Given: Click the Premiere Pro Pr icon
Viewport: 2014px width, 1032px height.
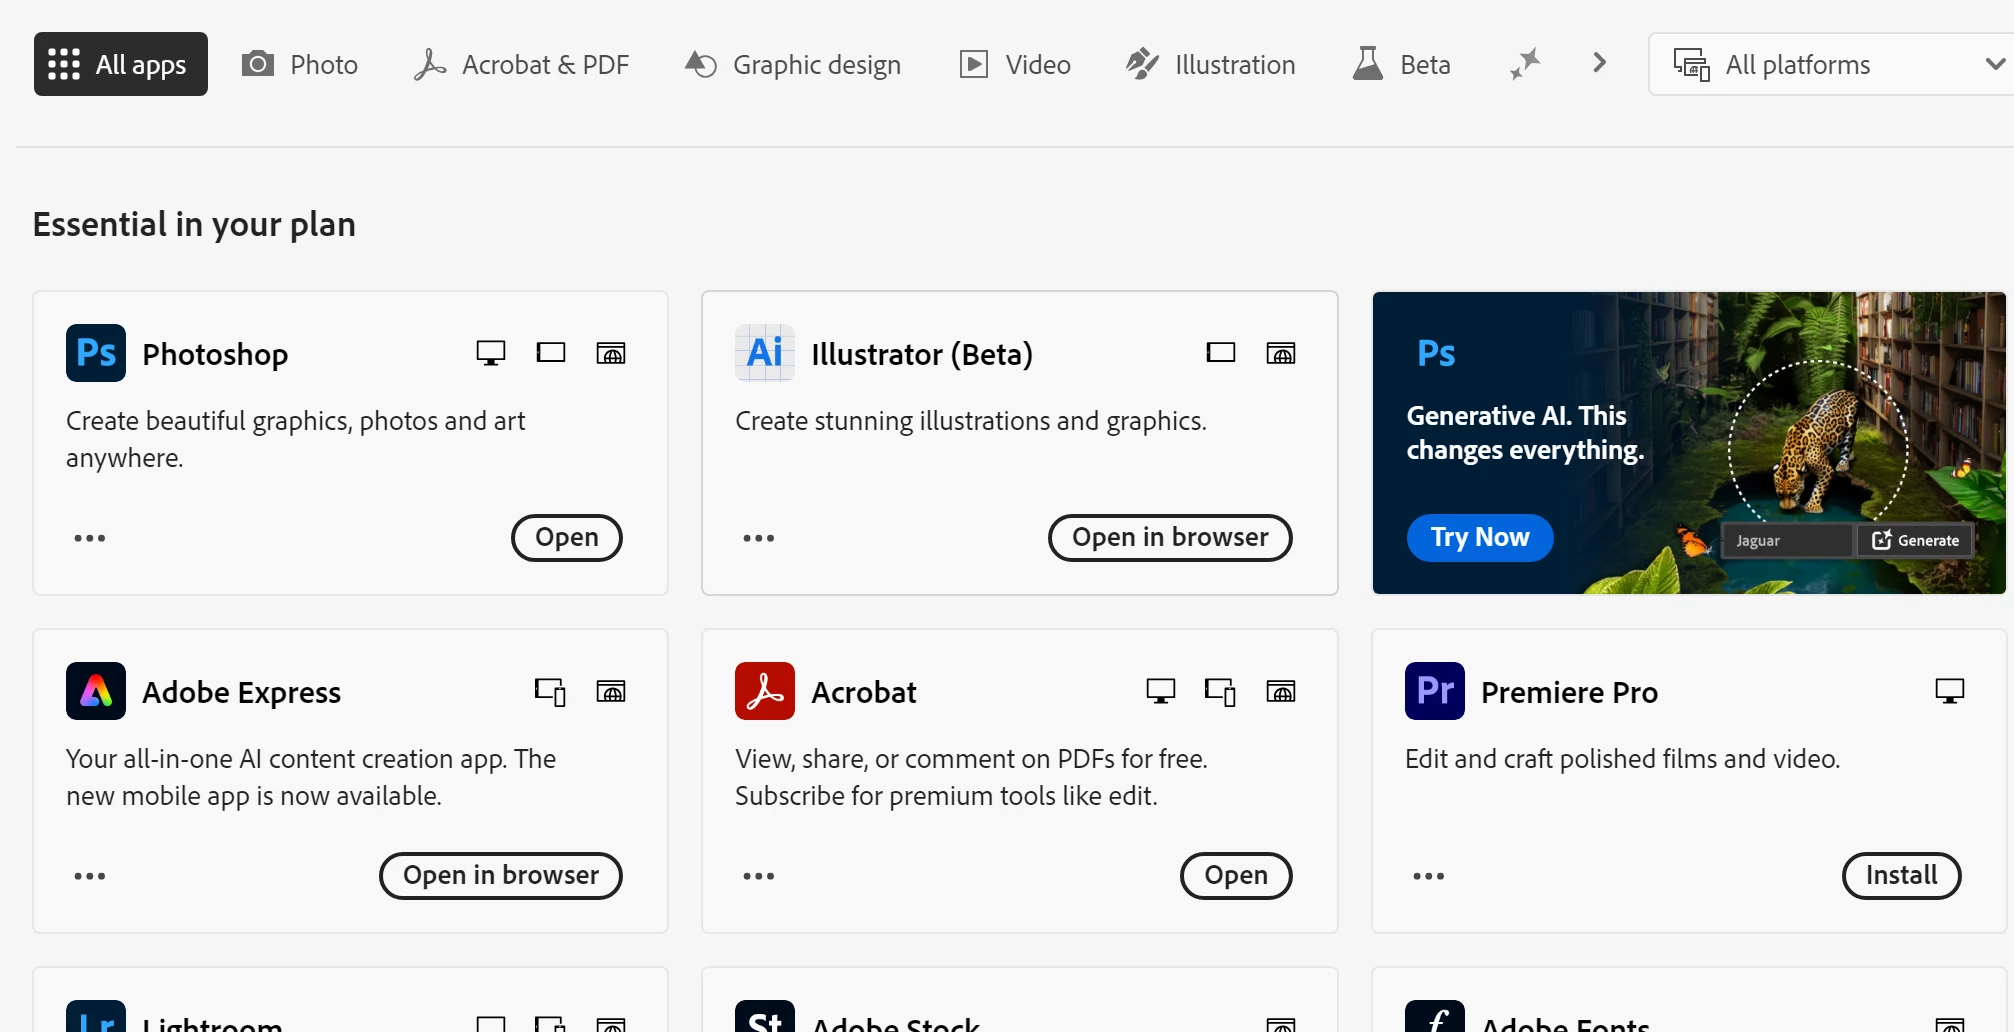Looking at the screenshot, I should 1435,691.
